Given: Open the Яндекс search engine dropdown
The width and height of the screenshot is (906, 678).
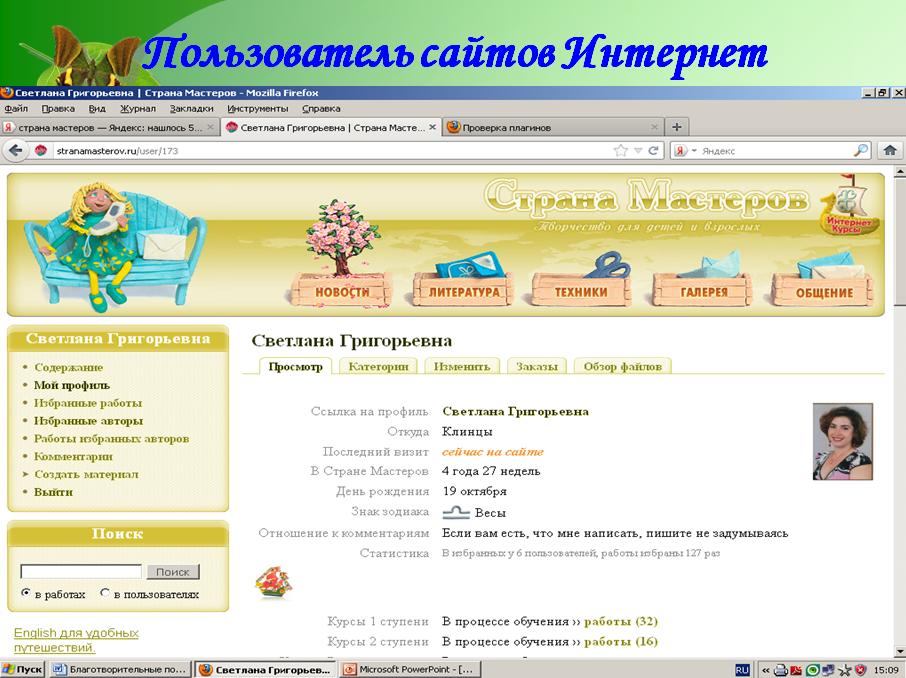Looking at the screenshot, I should pos(695,151).
